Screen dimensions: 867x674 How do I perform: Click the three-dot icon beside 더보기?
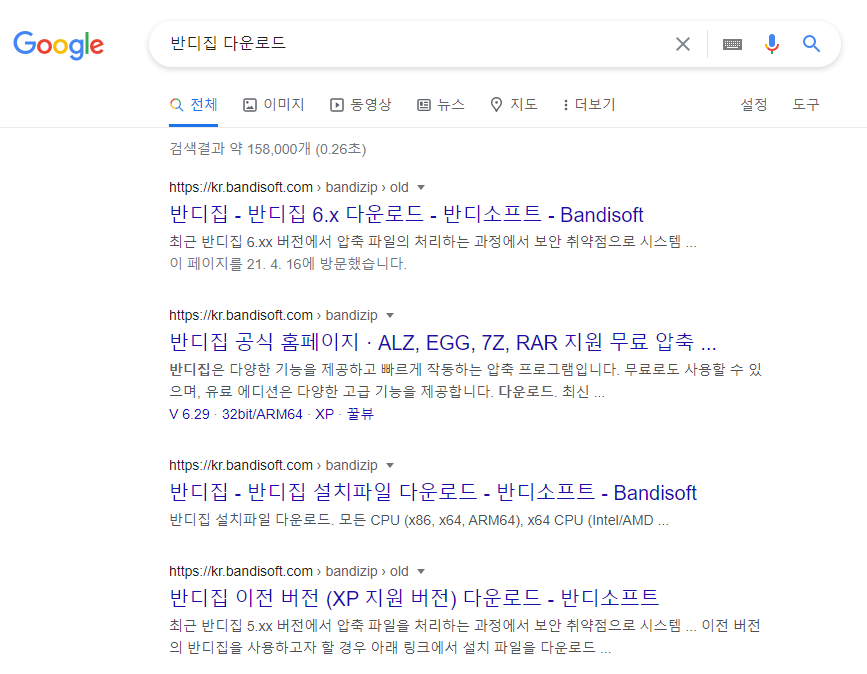(x=565, y=105)
